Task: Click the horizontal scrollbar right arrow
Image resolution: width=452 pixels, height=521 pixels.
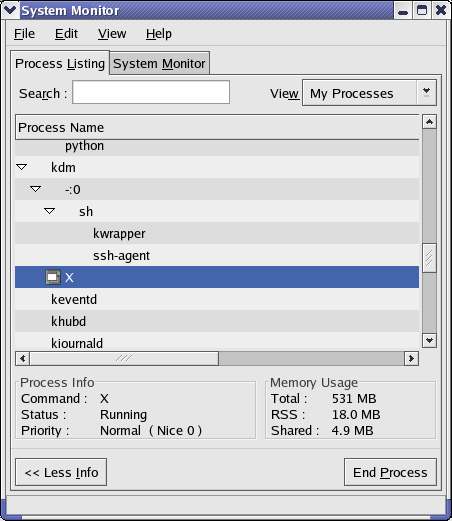Action: tap(411, 358)
